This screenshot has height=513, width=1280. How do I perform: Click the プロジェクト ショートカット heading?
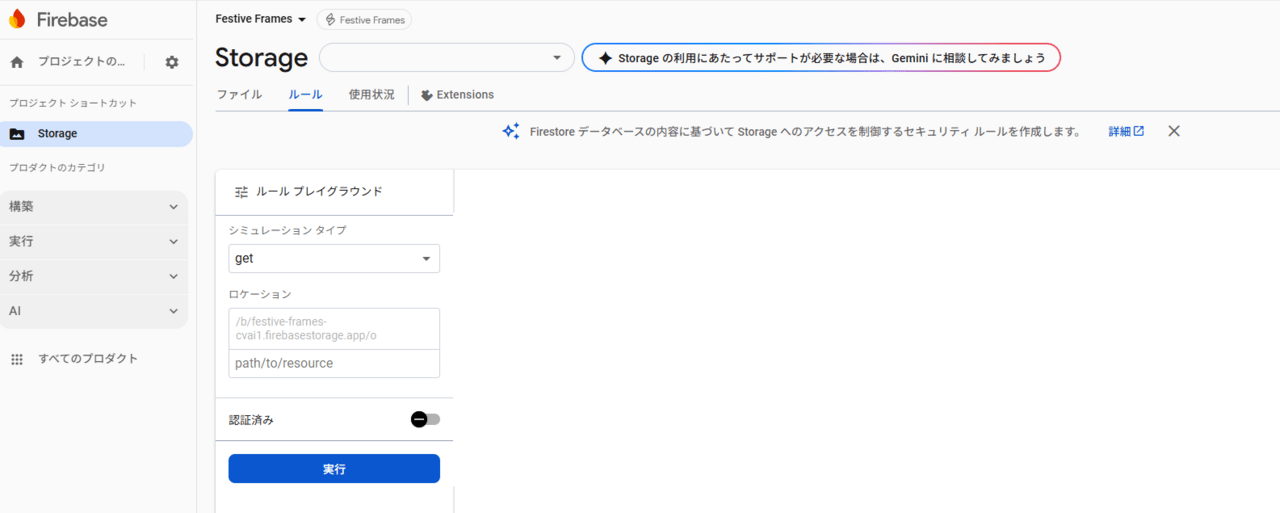[73, 103]
